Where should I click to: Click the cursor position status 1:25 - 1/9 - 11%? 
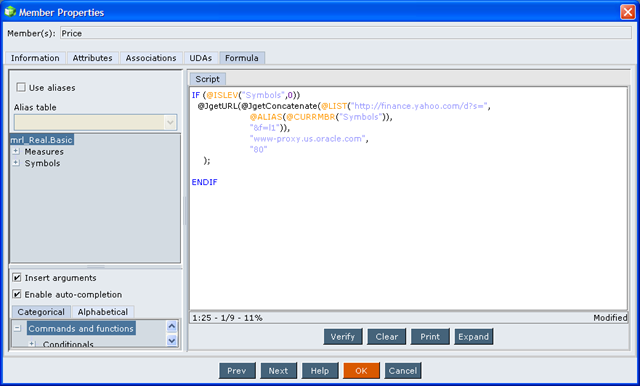coord(227,317)
